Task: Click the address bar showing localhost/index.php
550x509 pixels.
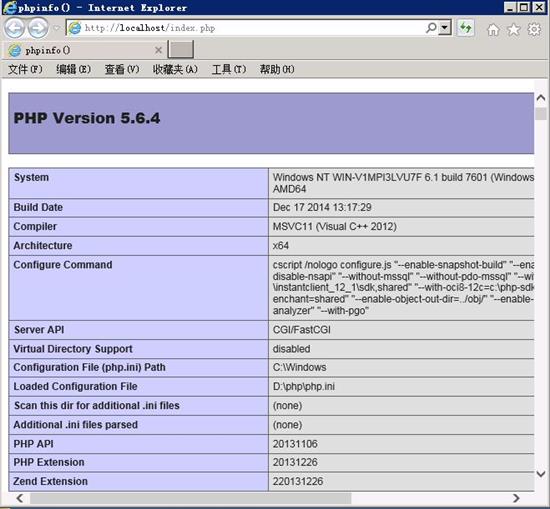Action: click(x=246, y=28)
